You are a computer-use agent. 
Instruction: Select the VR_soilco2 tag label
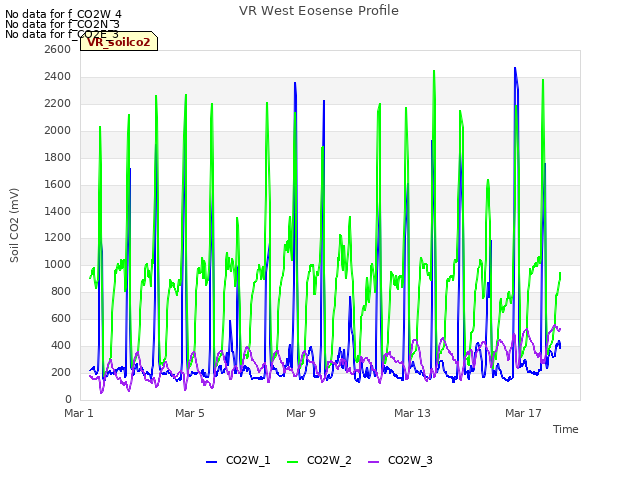(119, 42)
